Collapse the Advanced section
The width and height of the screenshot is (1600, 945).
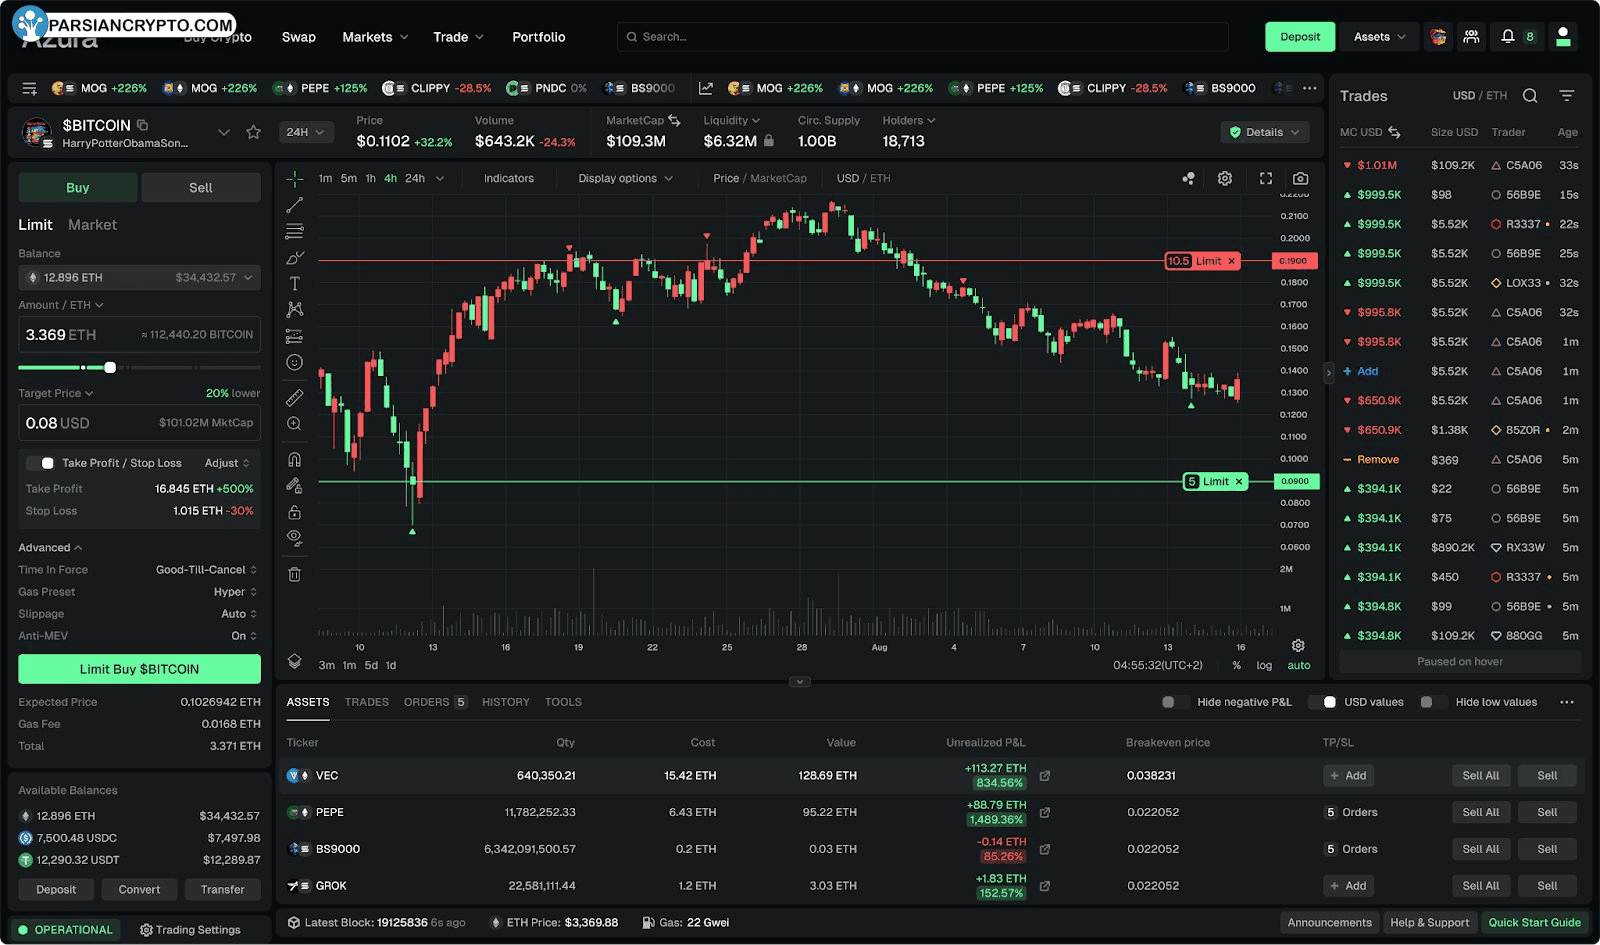50,548
